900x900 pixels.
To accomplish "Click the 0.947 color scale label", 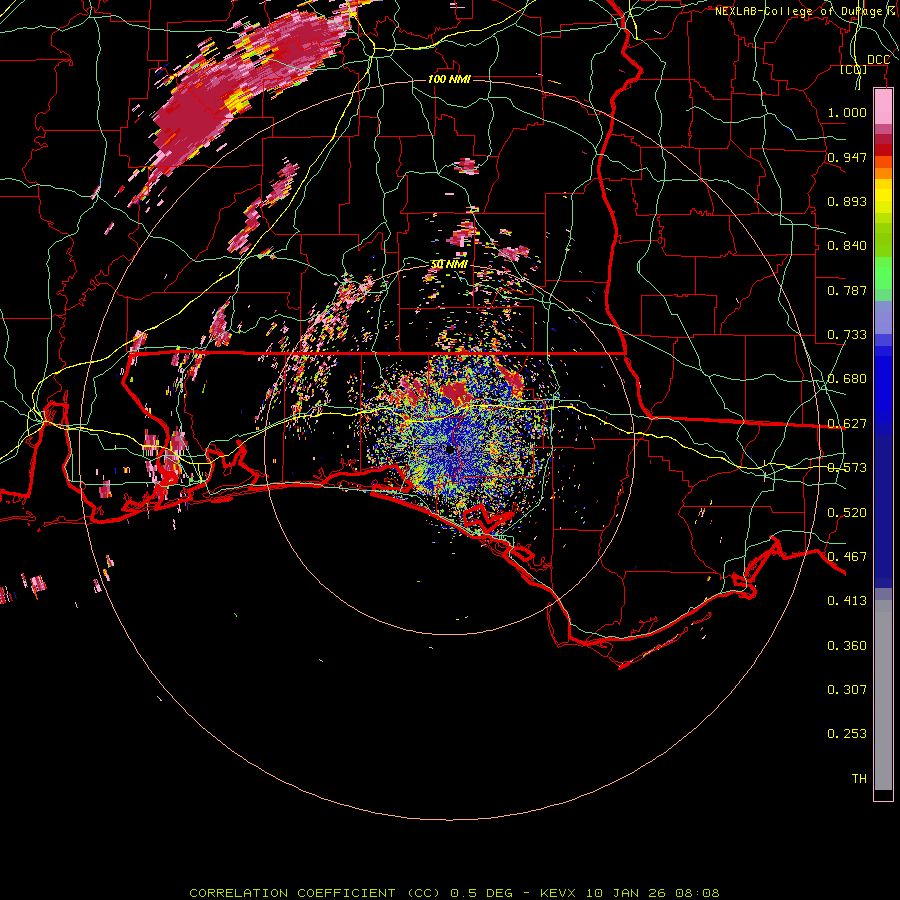I will (x=847, y=157).
